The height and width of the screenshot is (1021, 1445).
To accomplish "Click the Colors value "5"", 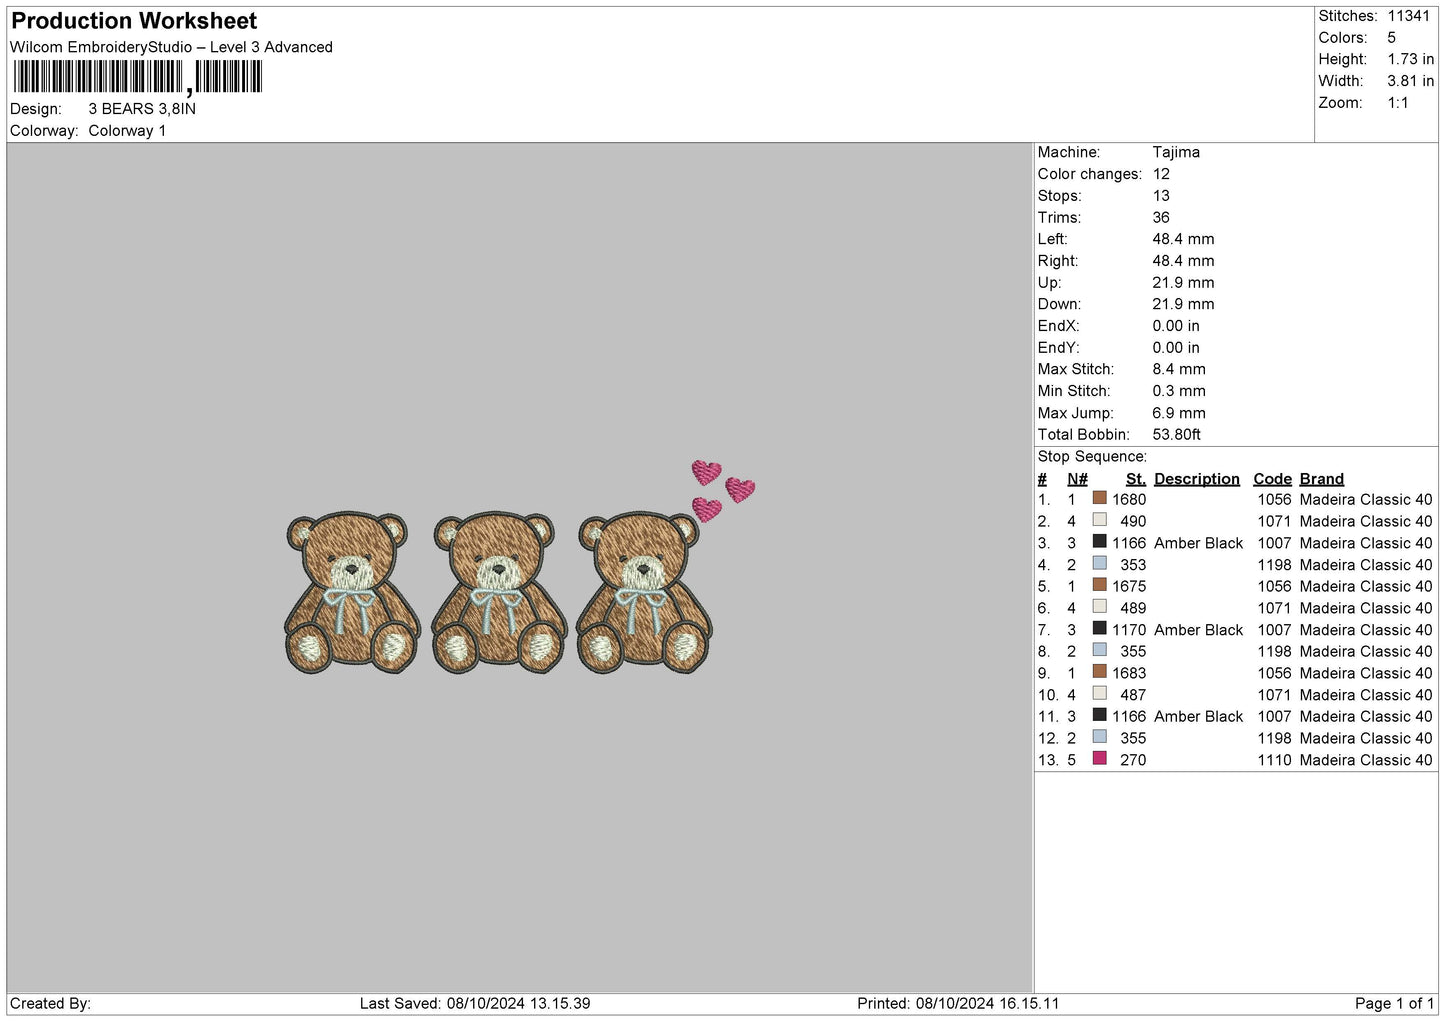I will (1391, 38).
